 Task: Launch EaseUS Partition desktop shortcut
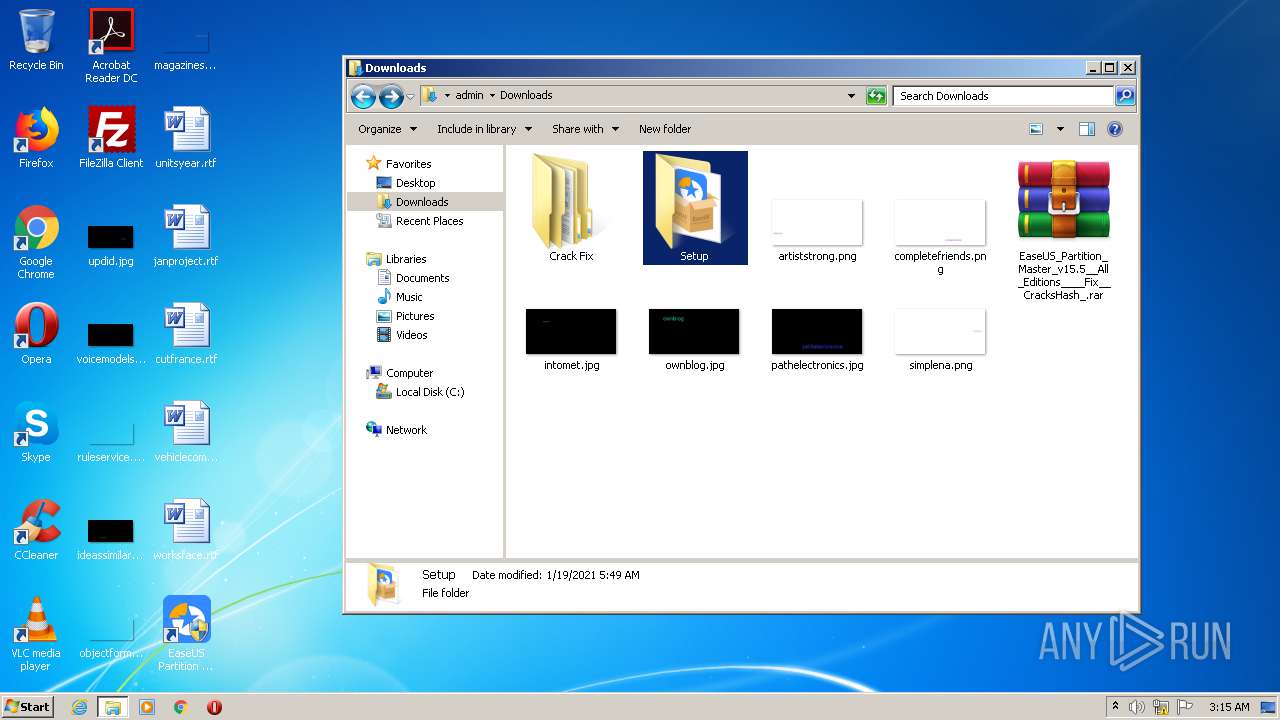pyautogui.click(x=186, y=634)
